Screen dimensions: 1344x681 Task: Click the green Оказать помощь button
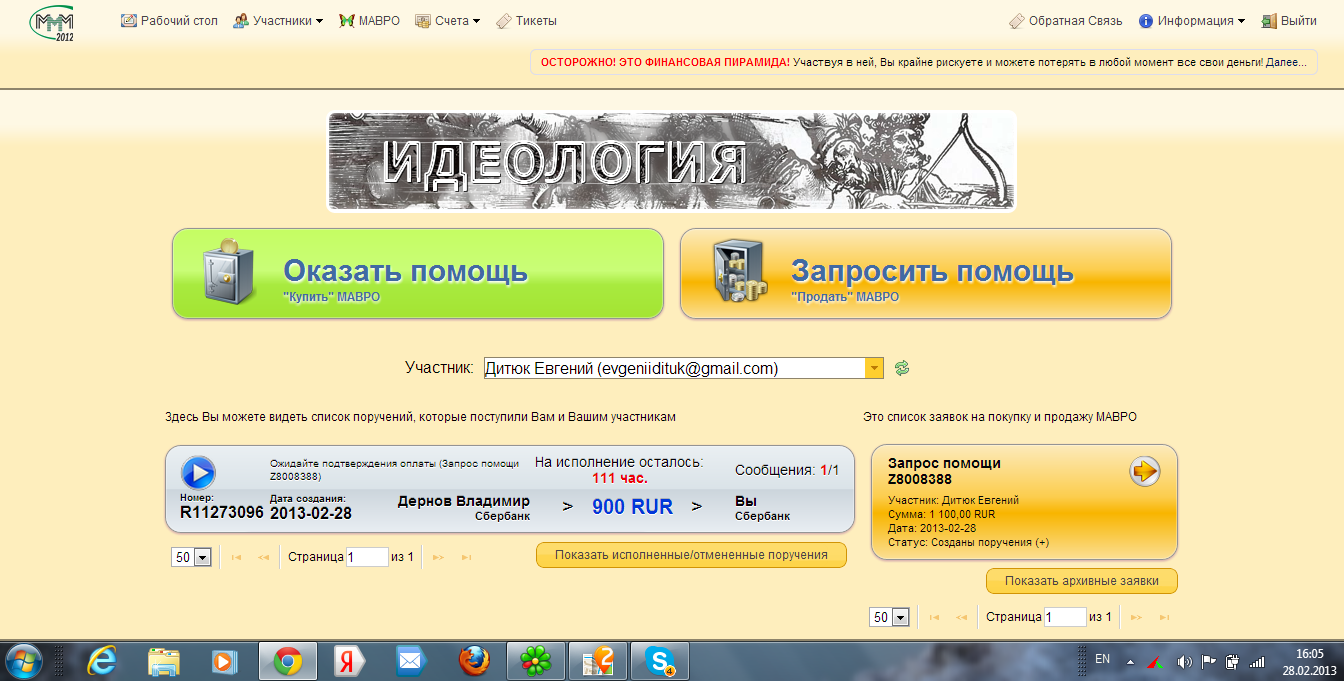(x=418, y=274)
